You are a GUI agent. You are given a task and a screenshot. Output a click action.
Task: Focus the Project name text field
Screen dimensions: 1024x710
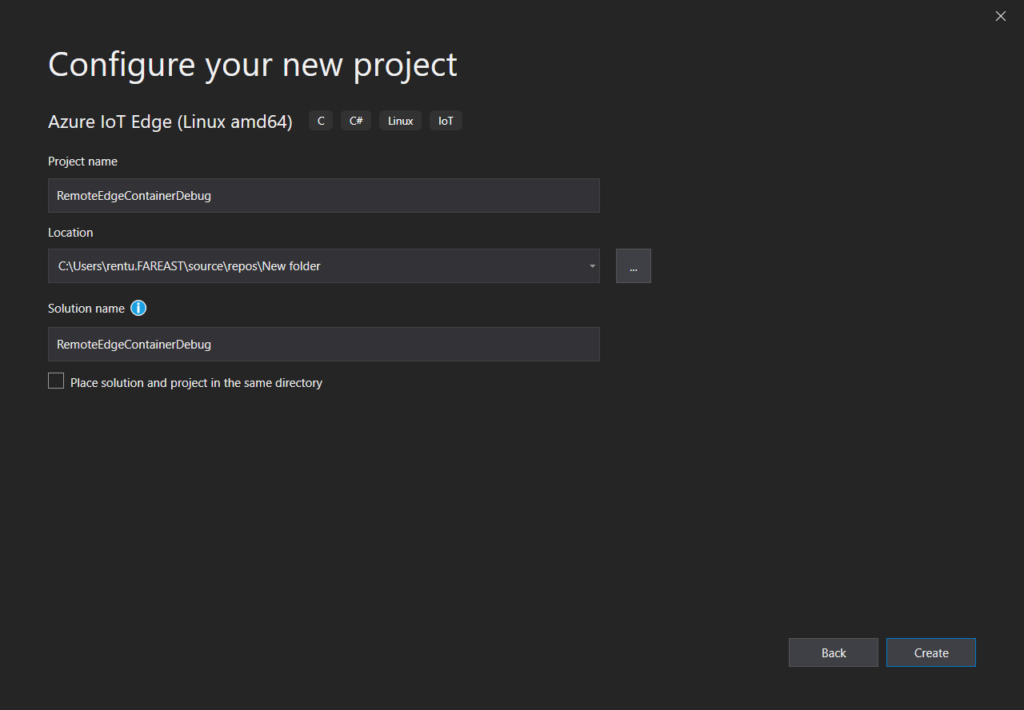[323, 196]
